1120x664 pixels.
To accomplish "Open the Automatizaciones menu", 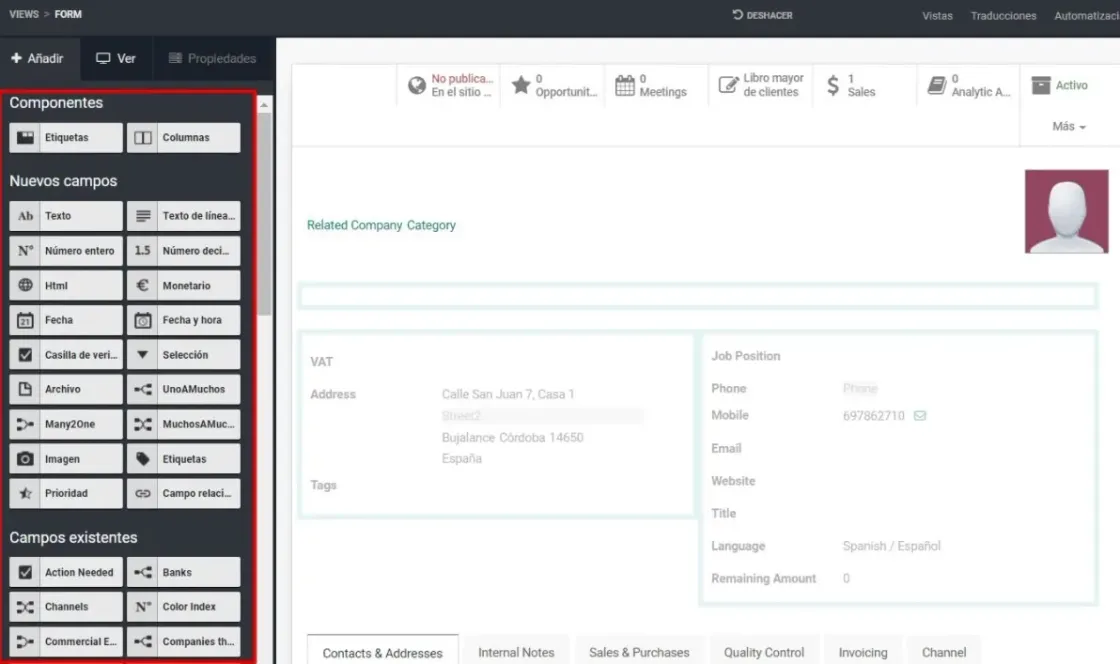I will tap(1086, 16).
